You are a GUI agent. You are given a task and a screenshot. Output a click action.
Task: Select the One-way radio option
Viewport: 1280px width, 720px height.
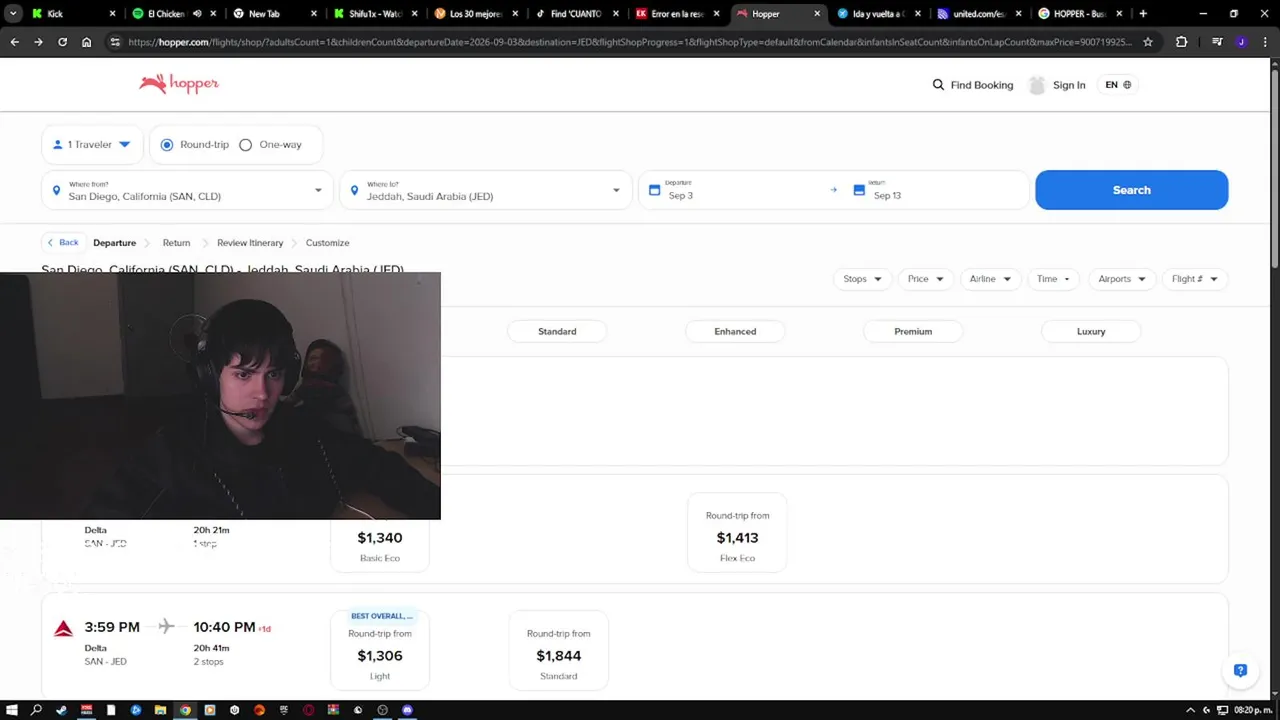pyautogui.click(x=245, y=145)
